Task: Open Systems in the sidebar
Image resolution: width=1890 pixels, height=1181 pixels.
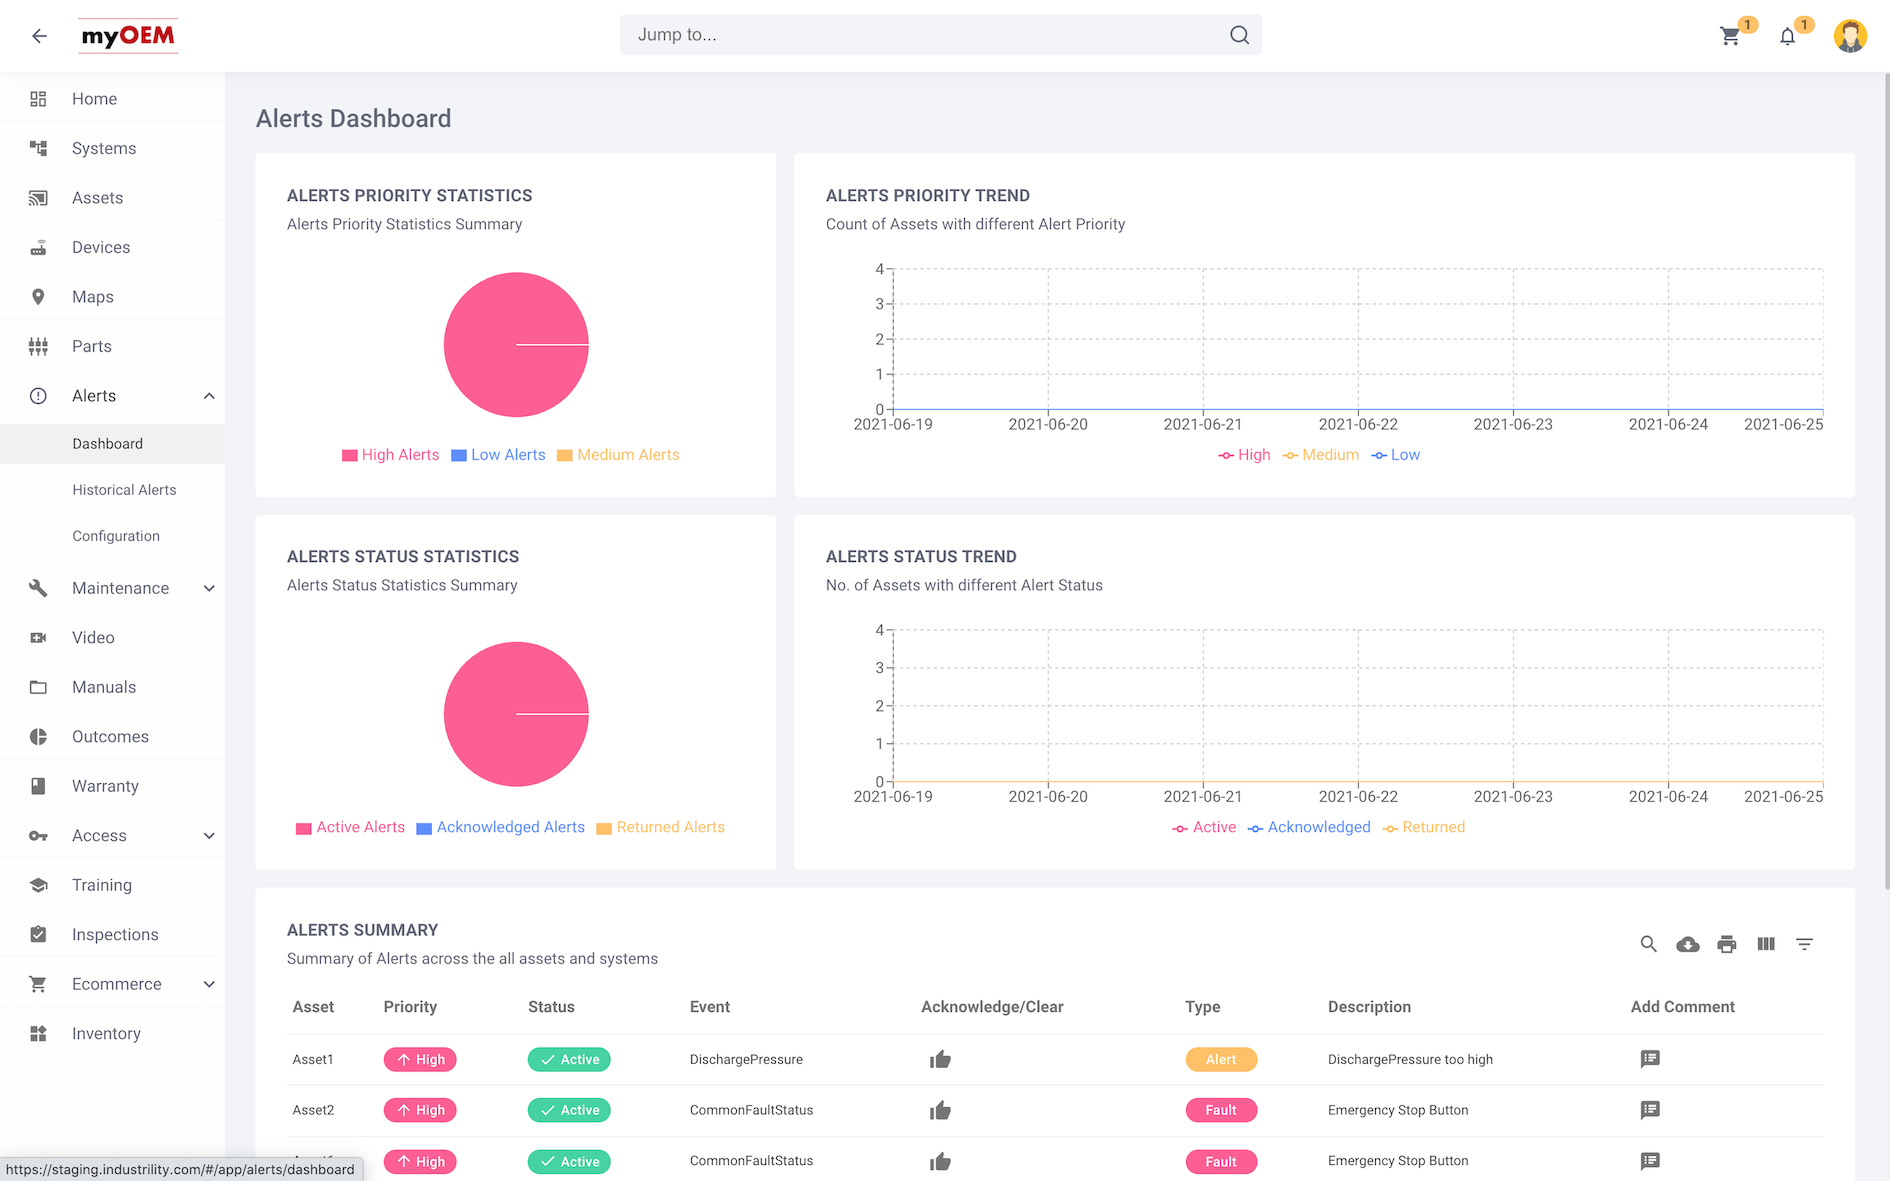Action: coord(112,148)
